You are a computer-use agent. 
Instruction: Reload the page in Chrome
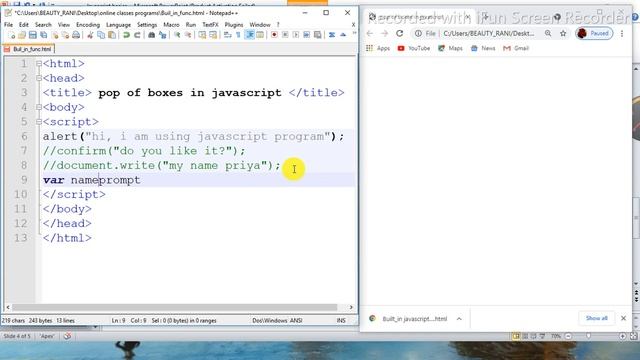pos(400,33)
